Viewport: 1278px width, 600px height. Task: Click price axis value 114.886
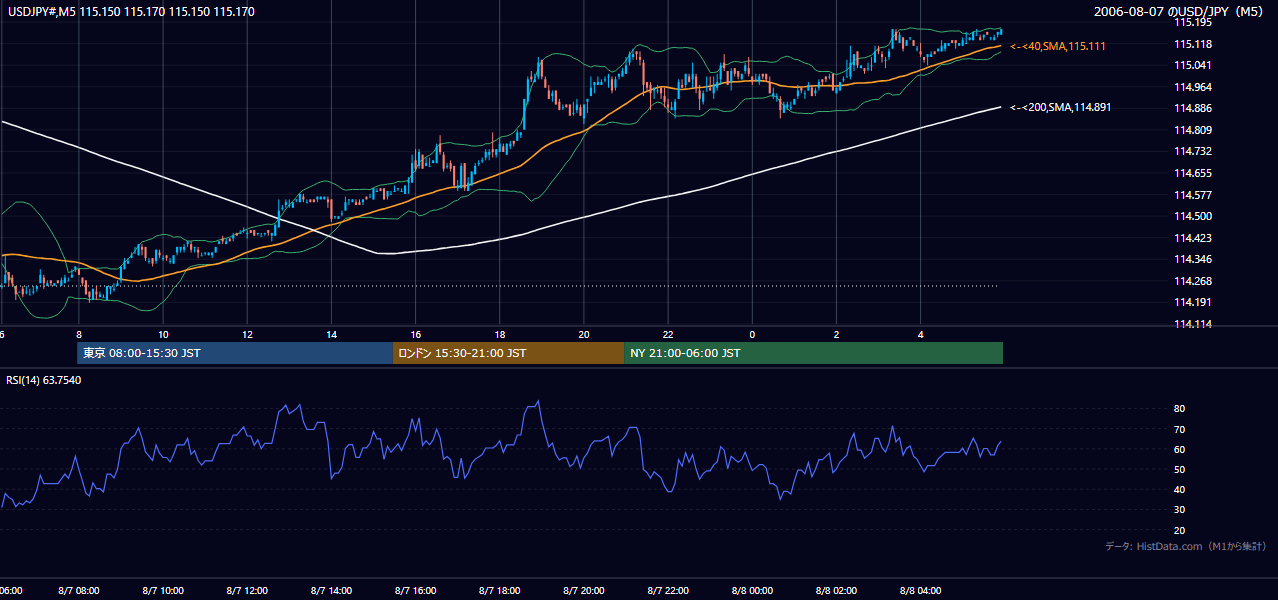pyautogui.click(x=1193, y=108)
